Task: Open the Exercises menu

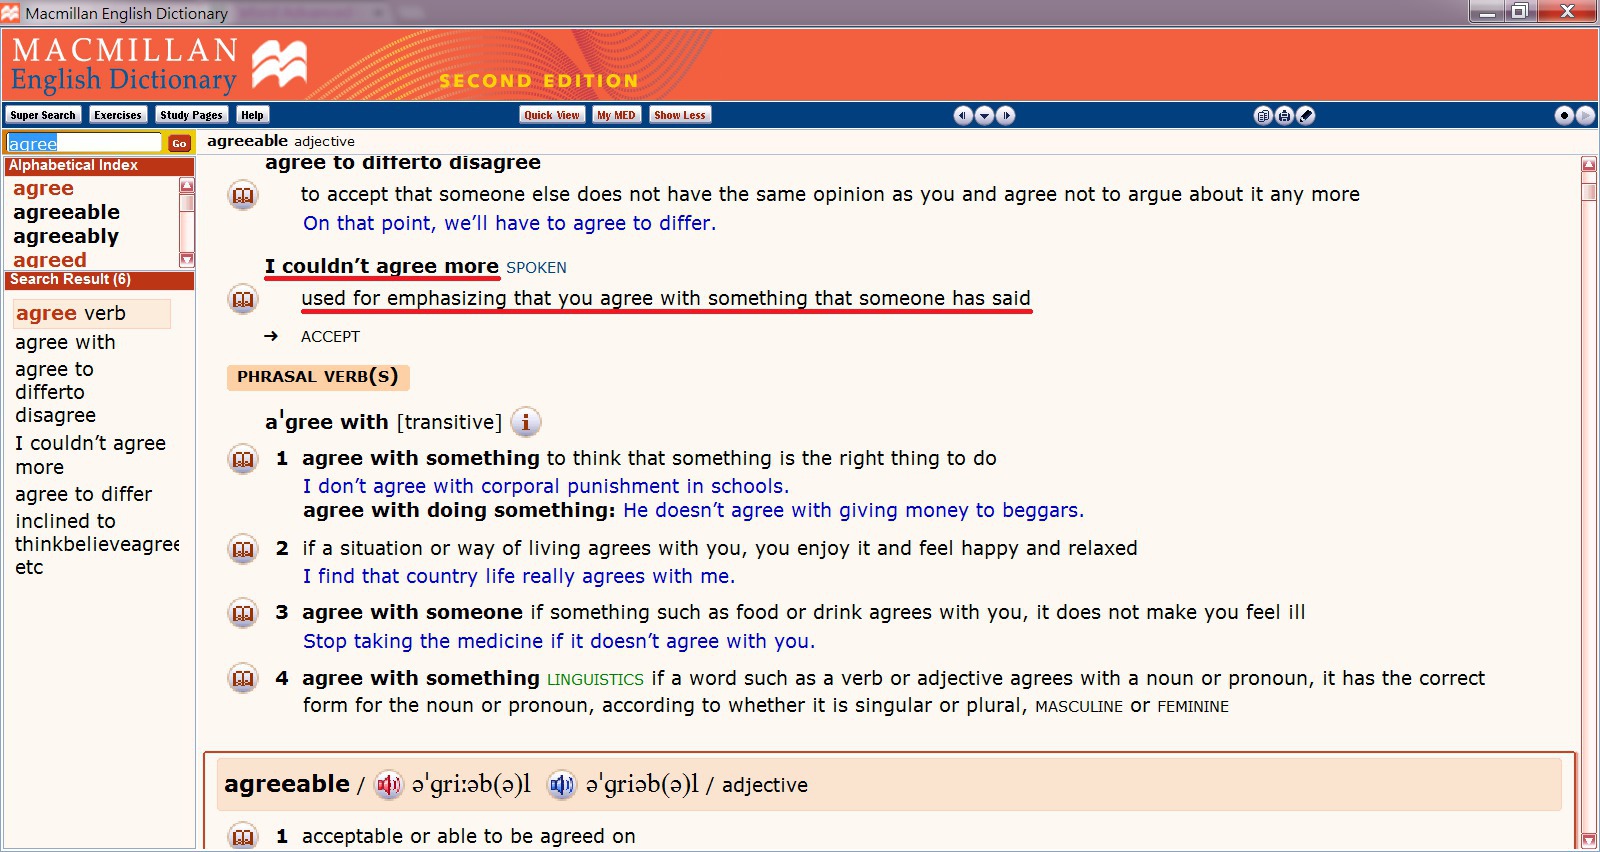Action: [x=118, y=115]
